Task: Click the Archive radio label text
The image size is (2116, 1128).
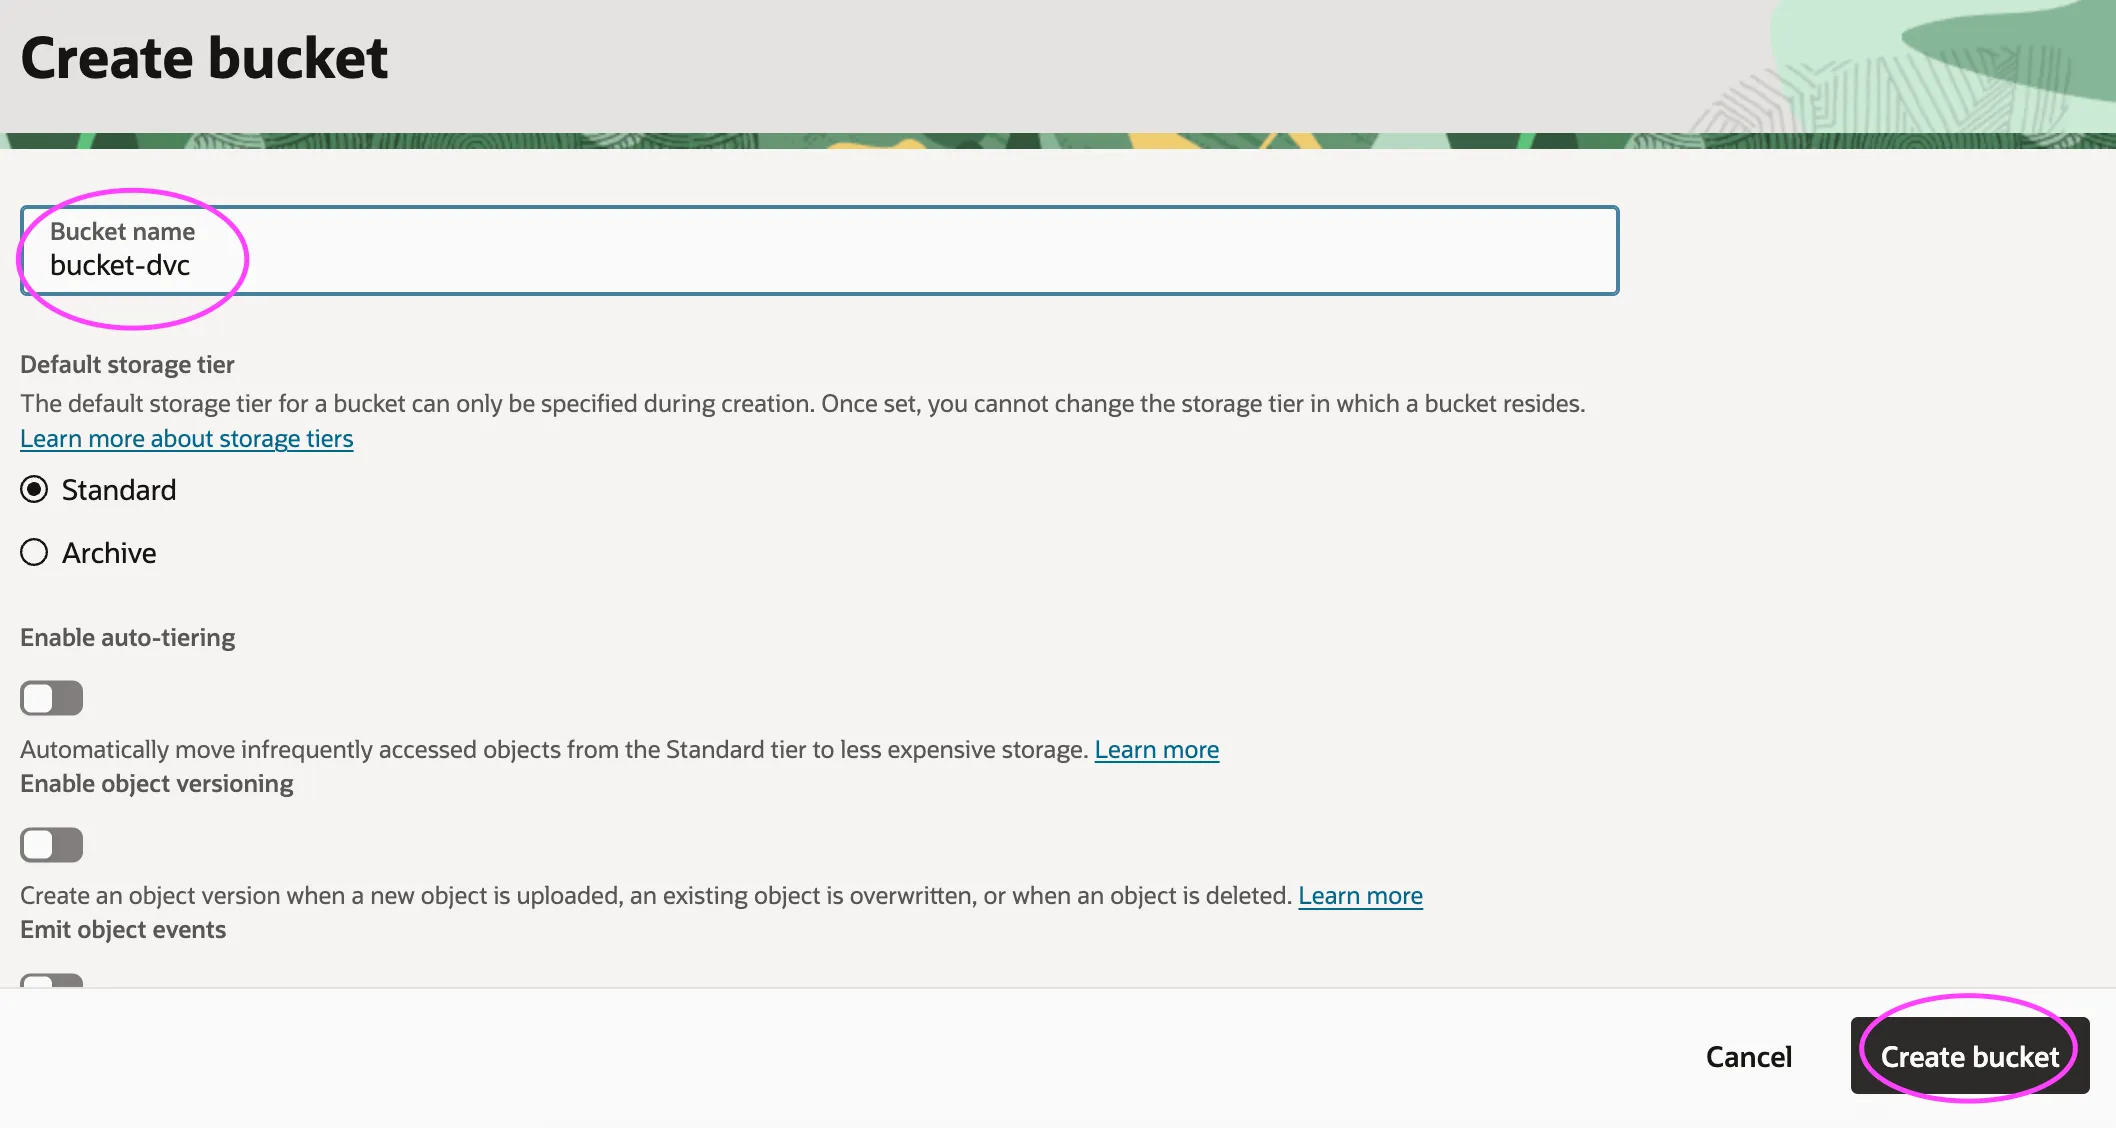Action: click(109, 553)
